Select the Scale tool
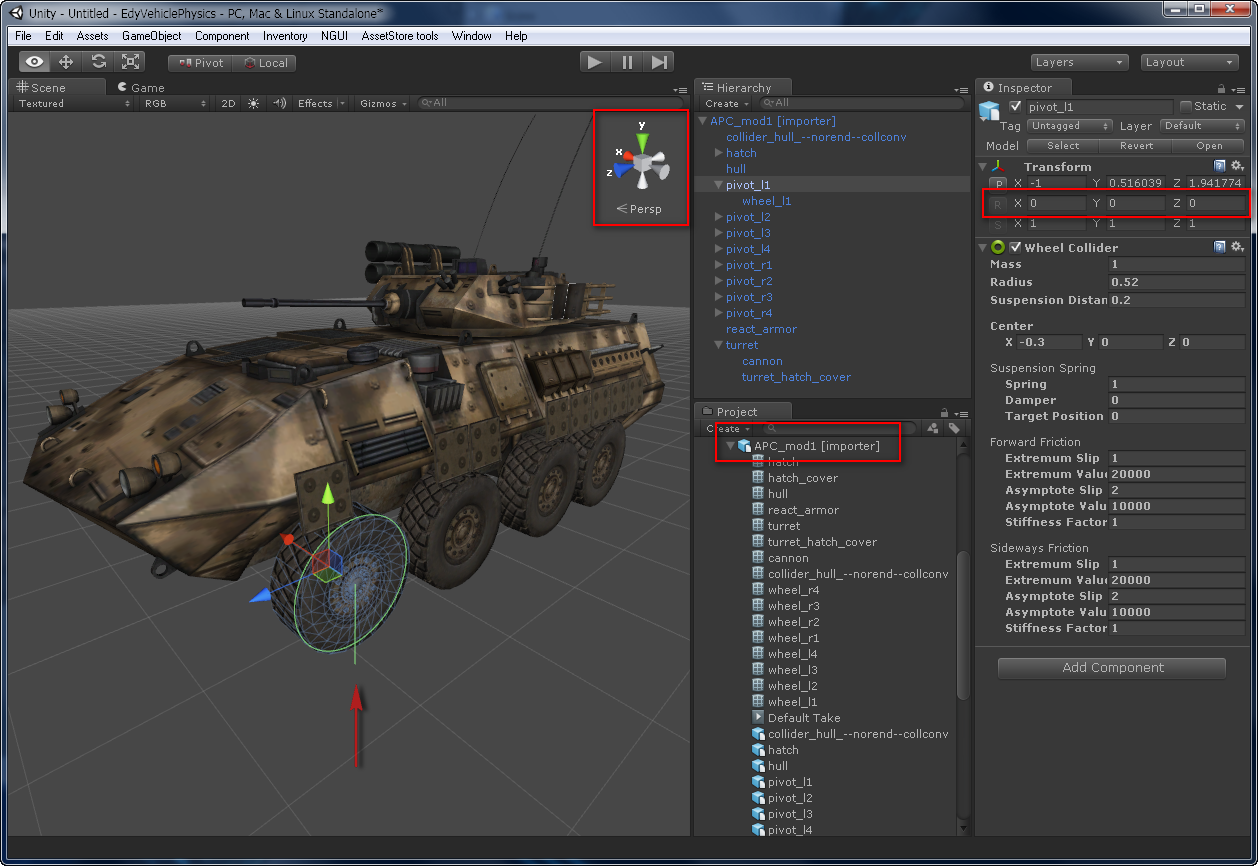Screen dimensions: 1258x866 click(x=130, y=62)
